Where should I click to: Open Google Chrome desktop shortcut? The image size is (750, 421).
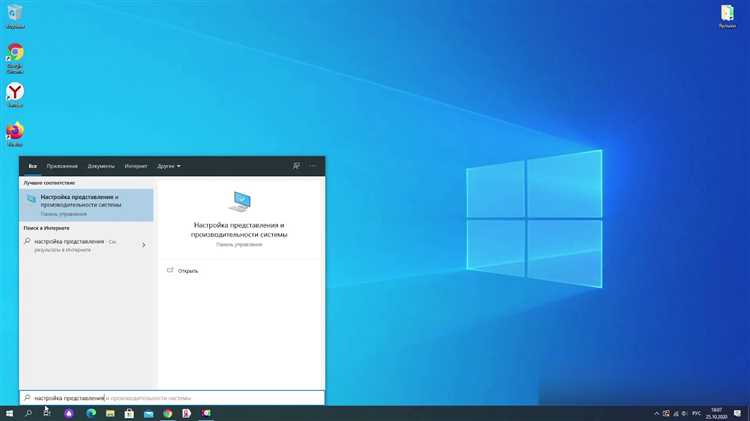point(15,56)
